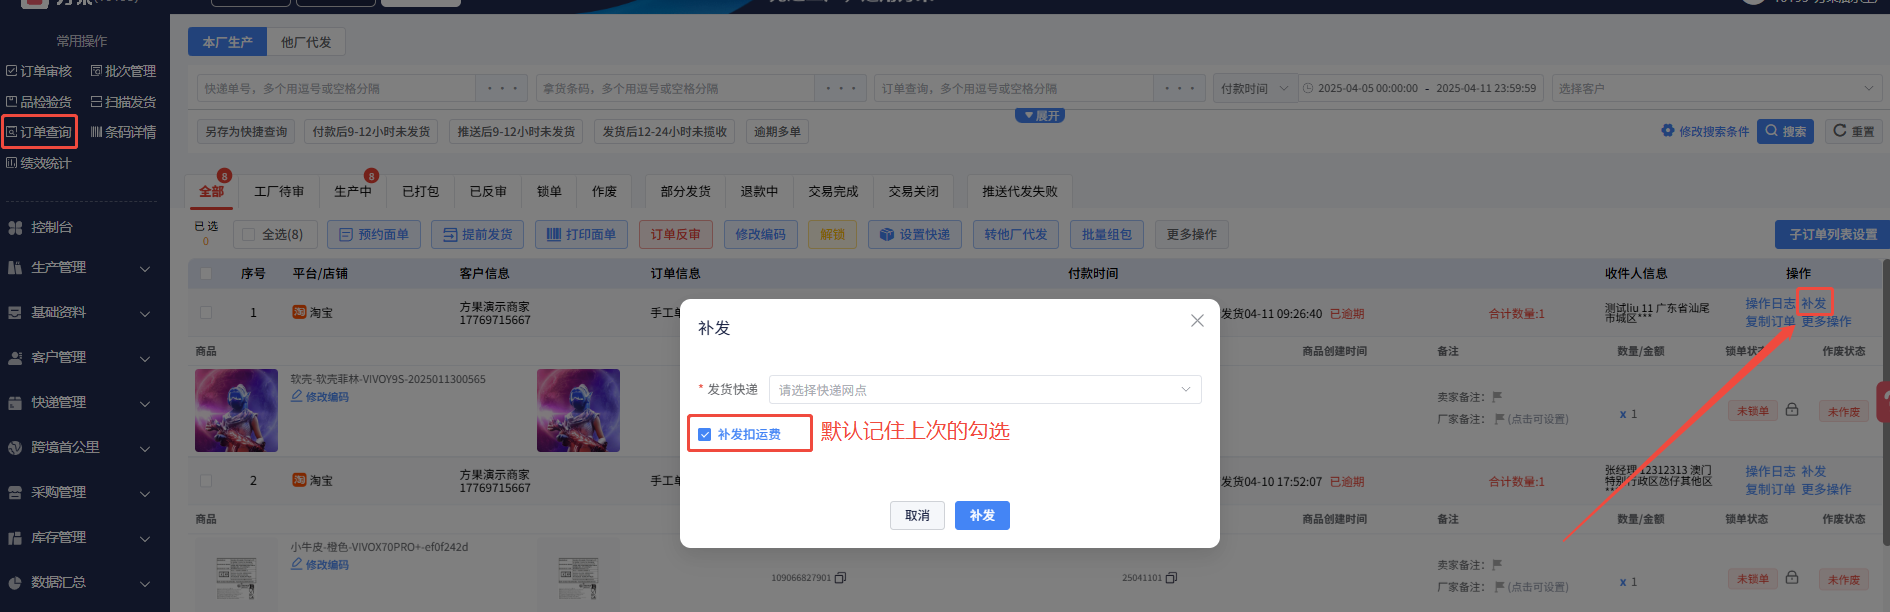Toggle the table header select-all checkbox
This screenshot has height=612, width=1890.
(206, 273)
